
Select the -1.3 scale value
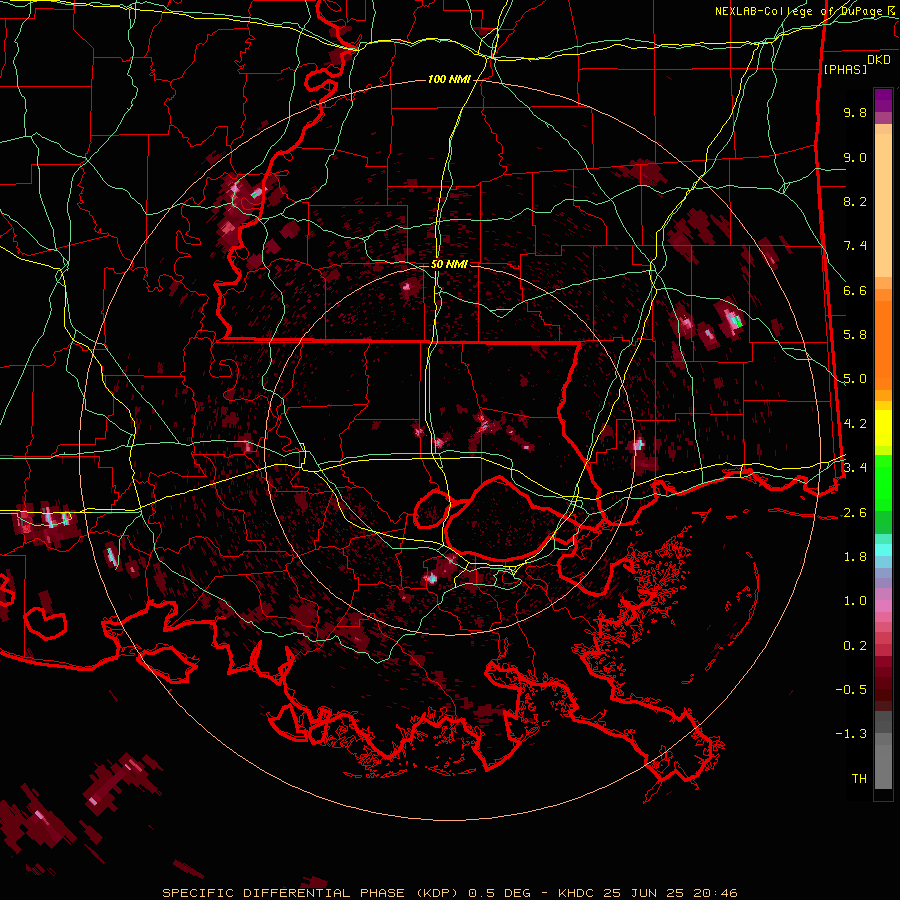click(x=851, y=734)
